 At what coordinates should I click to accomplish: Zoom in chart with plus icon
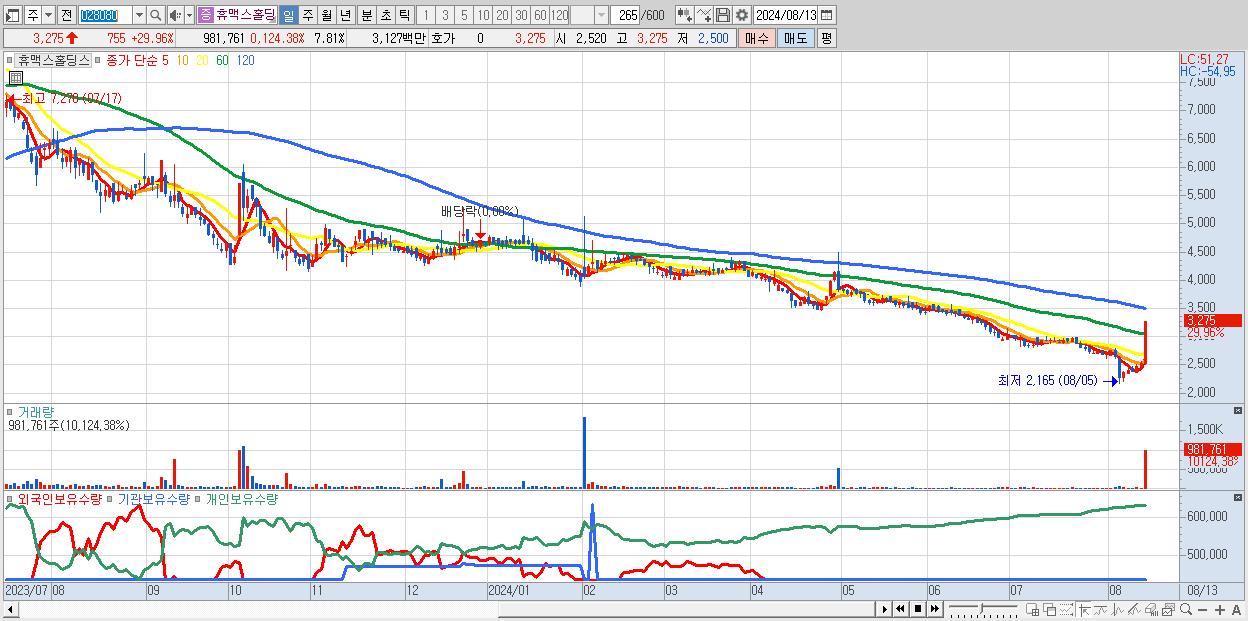[x=1220, y=609]
